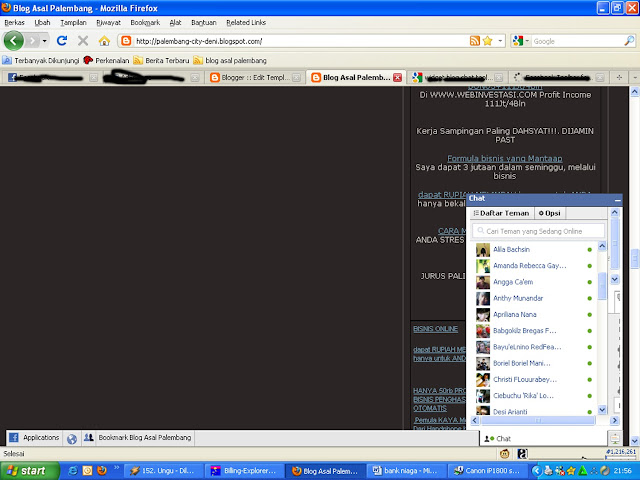Click the Christi FLouurabey avatar thumbnail
Viewport: 640px width, 480px height.
pyautogui.click(x=483, y=380)
